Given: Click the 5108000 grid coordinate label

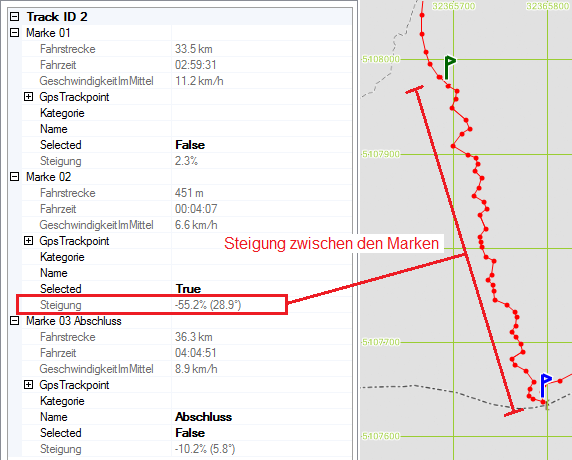Looking at the screenshot, I should pos(380,59).
